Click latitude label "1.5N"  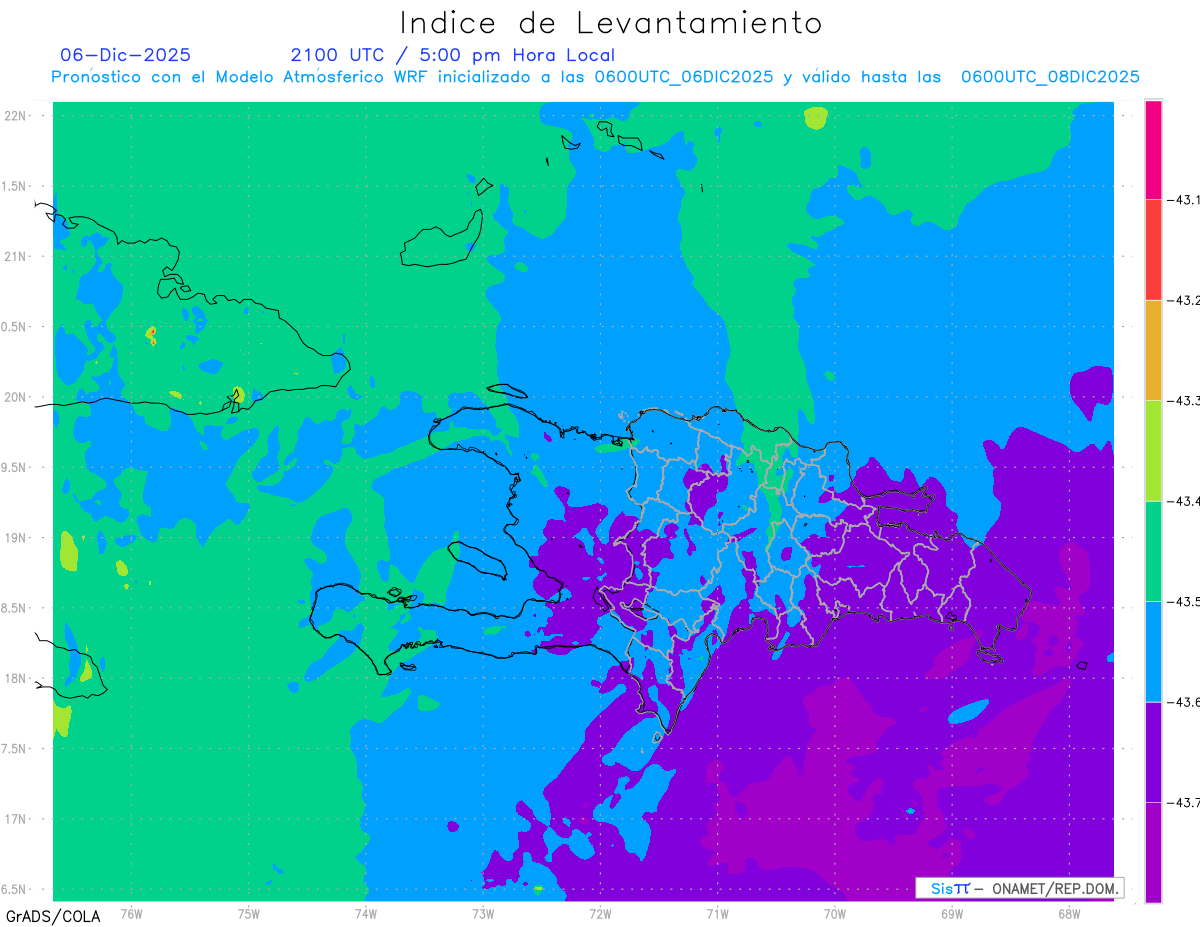coord(13,186)
